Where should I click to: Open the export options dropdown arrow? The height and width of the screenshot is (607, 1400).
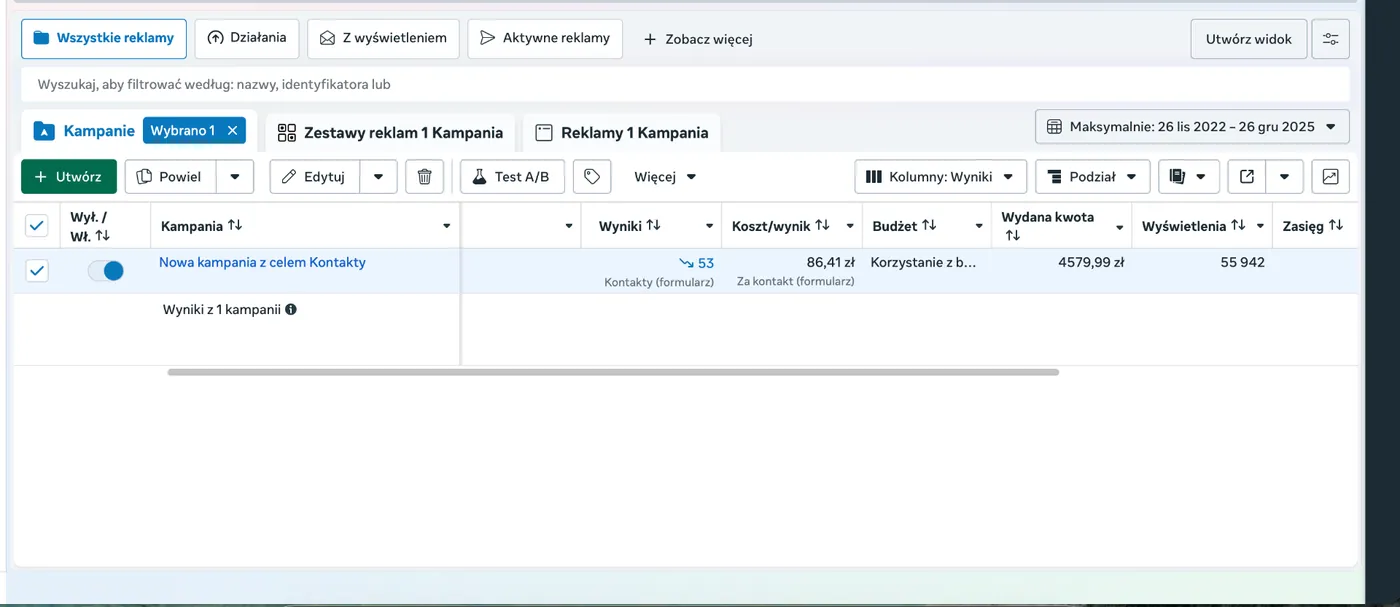pyautogui.click(x=1285, y=177)
